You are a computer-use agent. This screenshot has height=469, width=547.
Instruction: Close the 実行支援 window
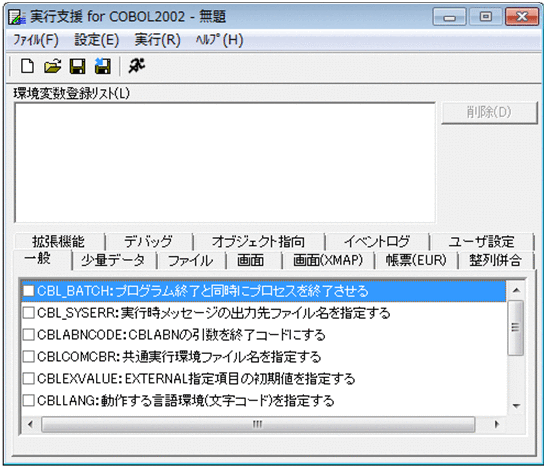522,17
